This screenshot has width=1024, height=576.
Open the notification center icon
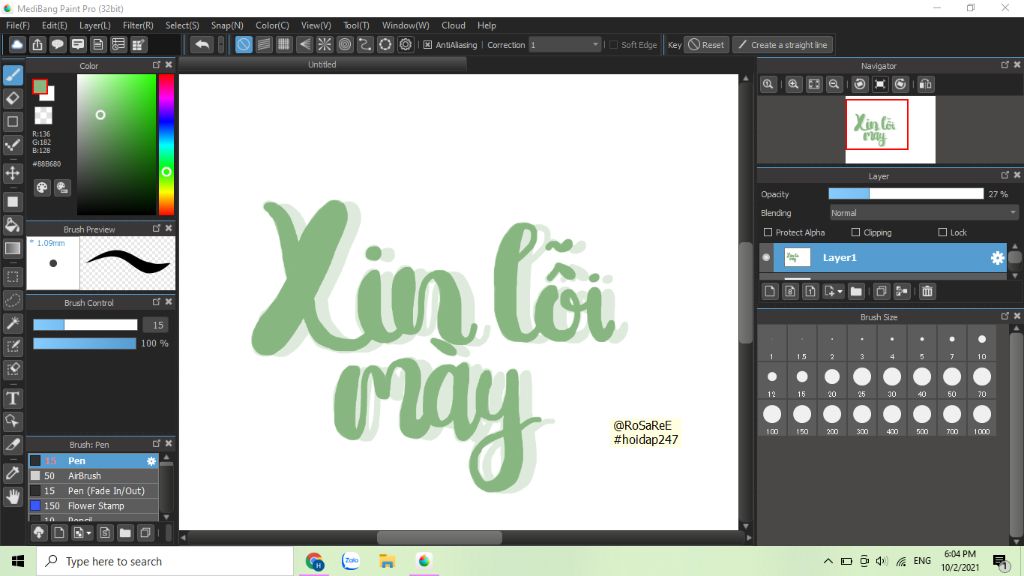point(1001,562)
